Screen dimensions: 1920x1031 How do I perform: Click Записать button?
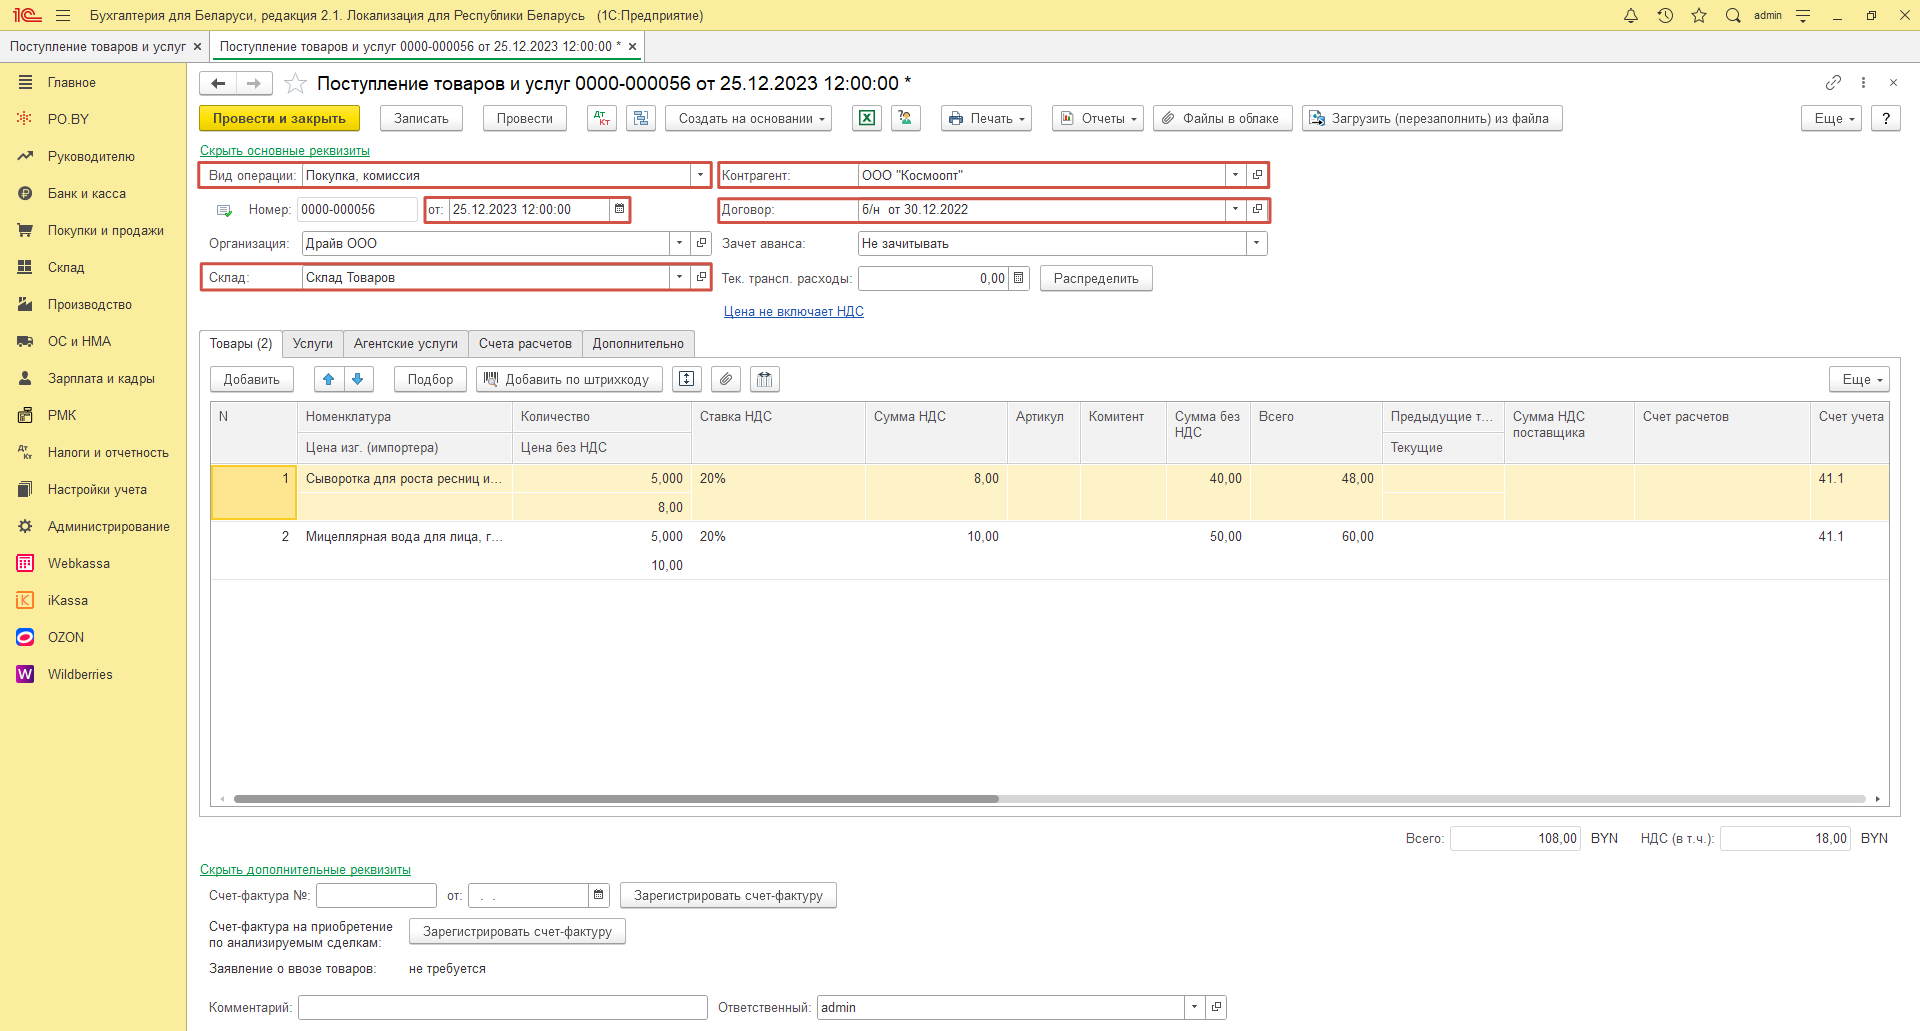(421, 118)
